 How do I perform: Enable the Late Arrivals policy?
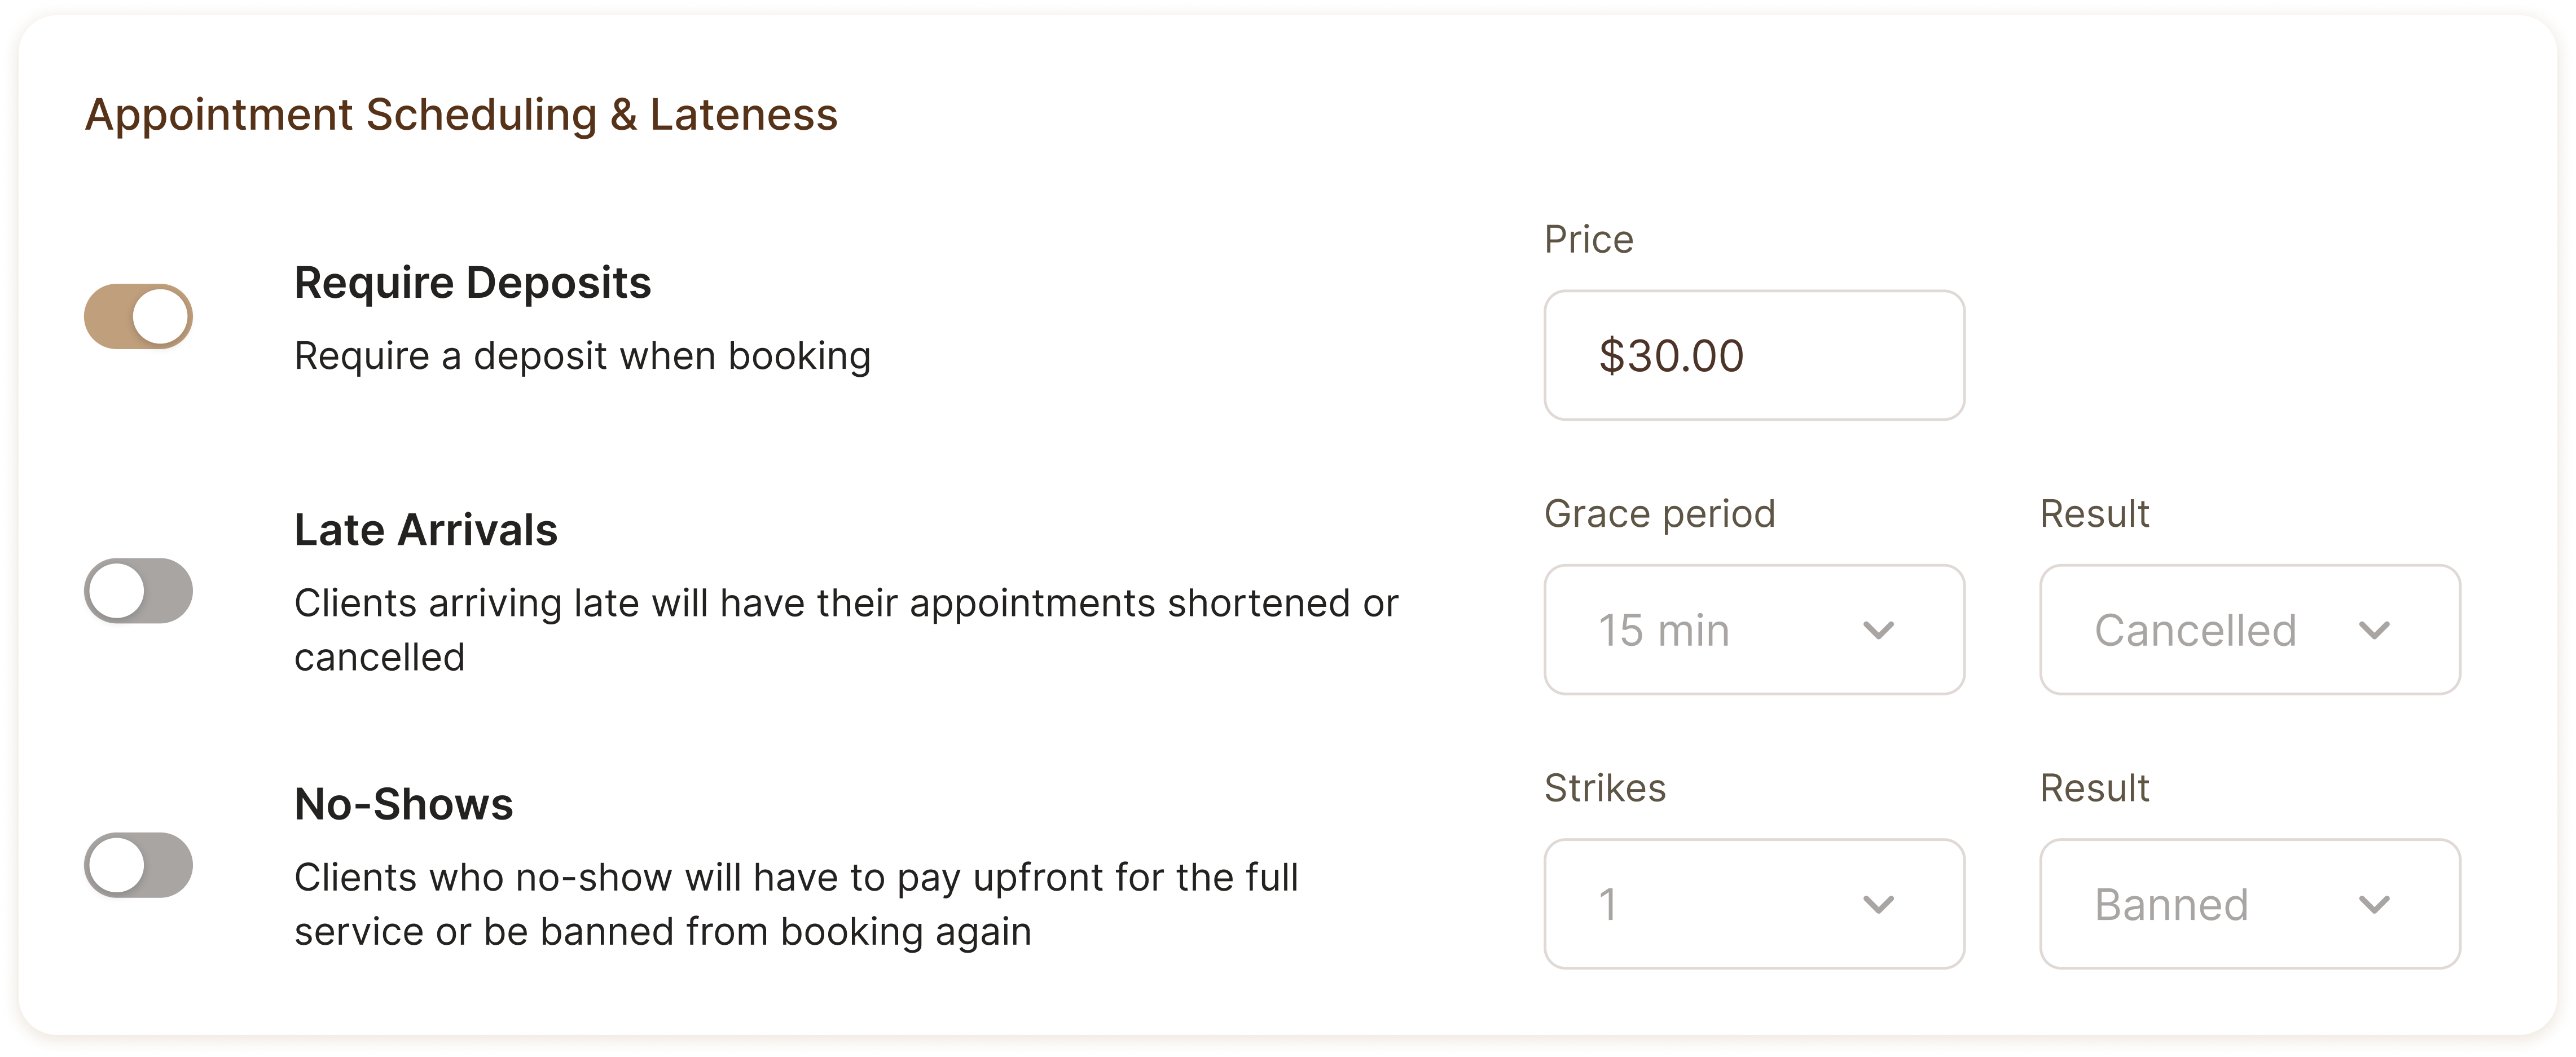(x=138, y=591)
